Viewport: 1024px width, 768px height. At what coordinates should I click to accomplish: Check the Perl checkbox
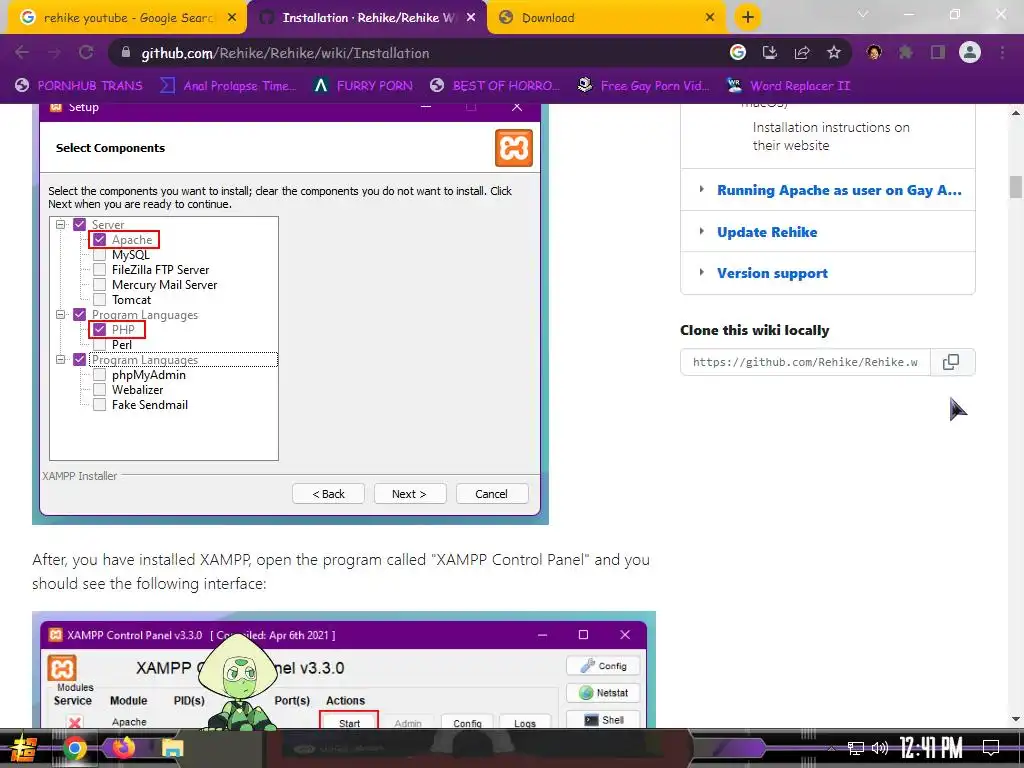99,345
